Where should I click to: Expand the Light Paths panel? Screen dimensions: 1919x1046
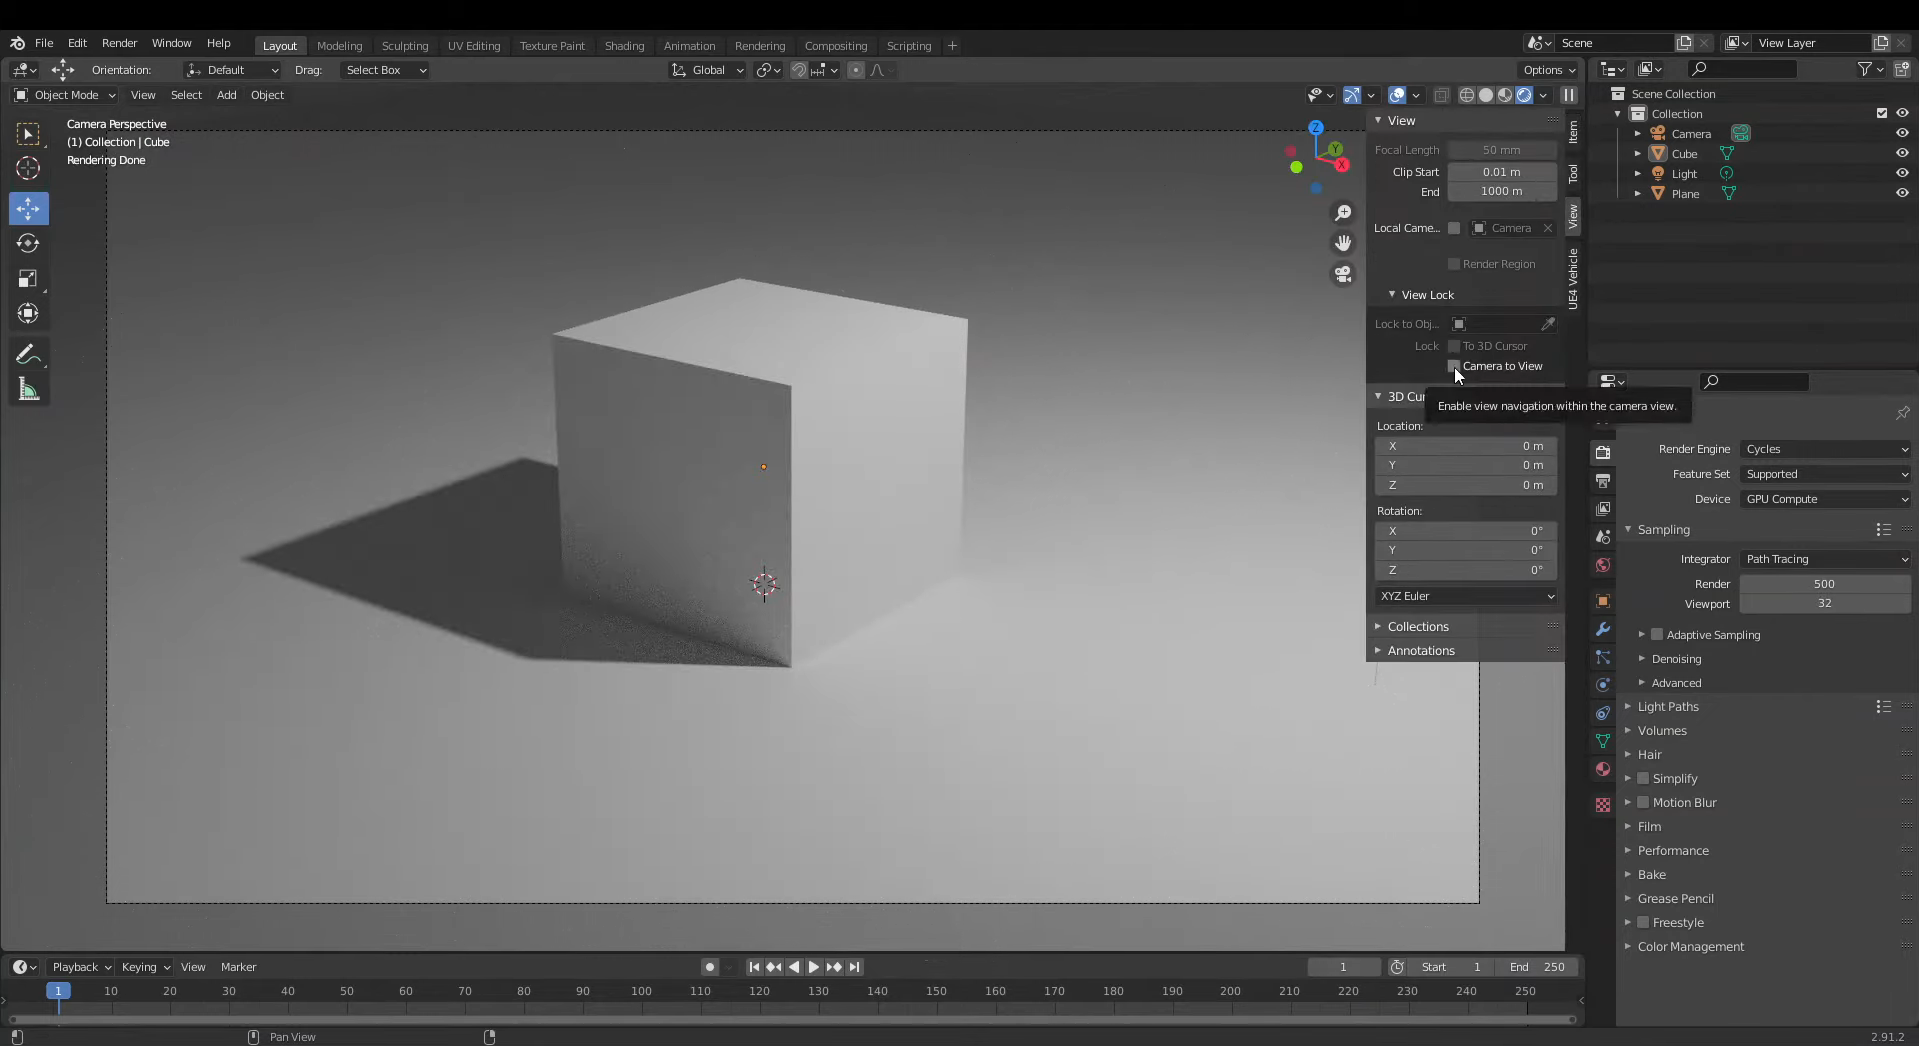click(x=1667, y=706)
